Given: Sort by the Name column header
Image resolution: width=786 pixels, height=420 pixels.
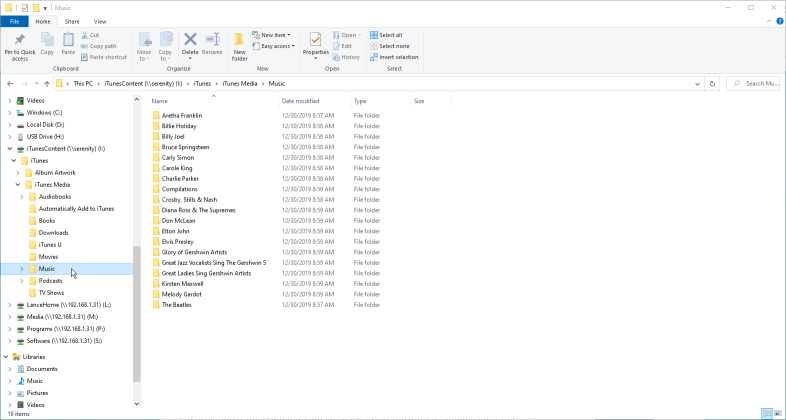Looking at the screenshot, I should click(x=215, y=101).
